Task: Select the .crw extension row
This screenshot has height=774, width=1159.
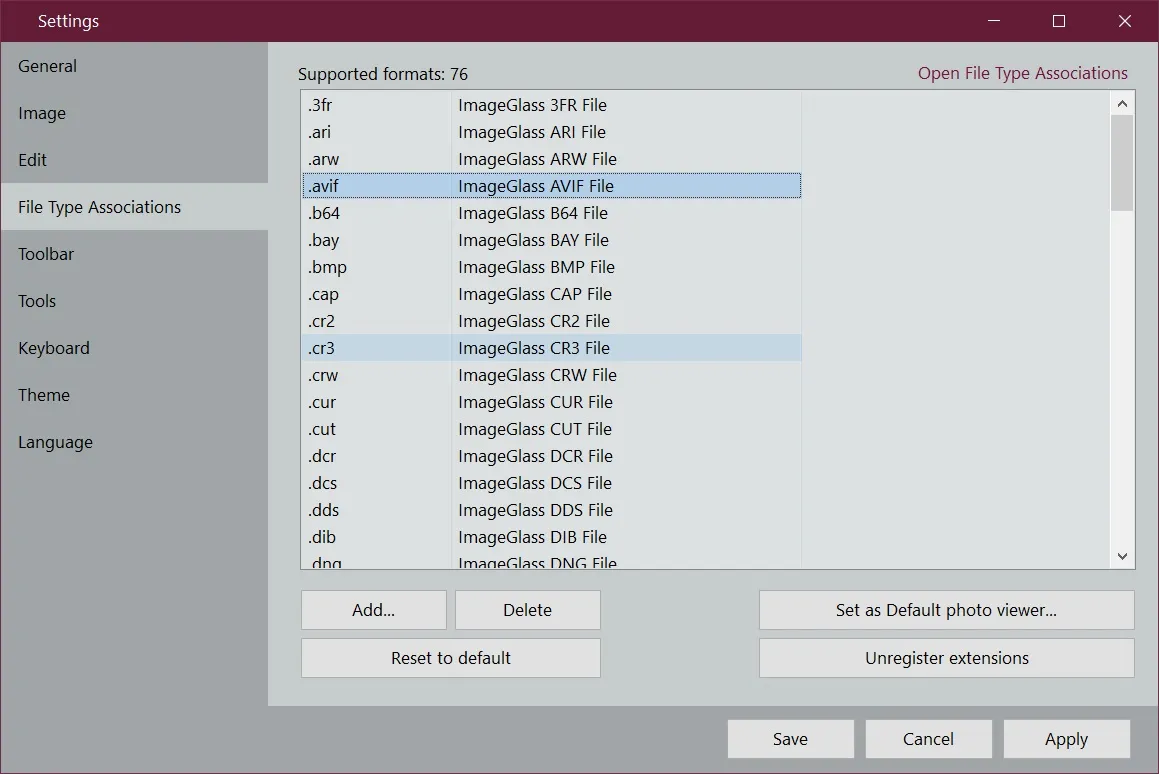Action: pyautogui.click(x=551, y=375)
